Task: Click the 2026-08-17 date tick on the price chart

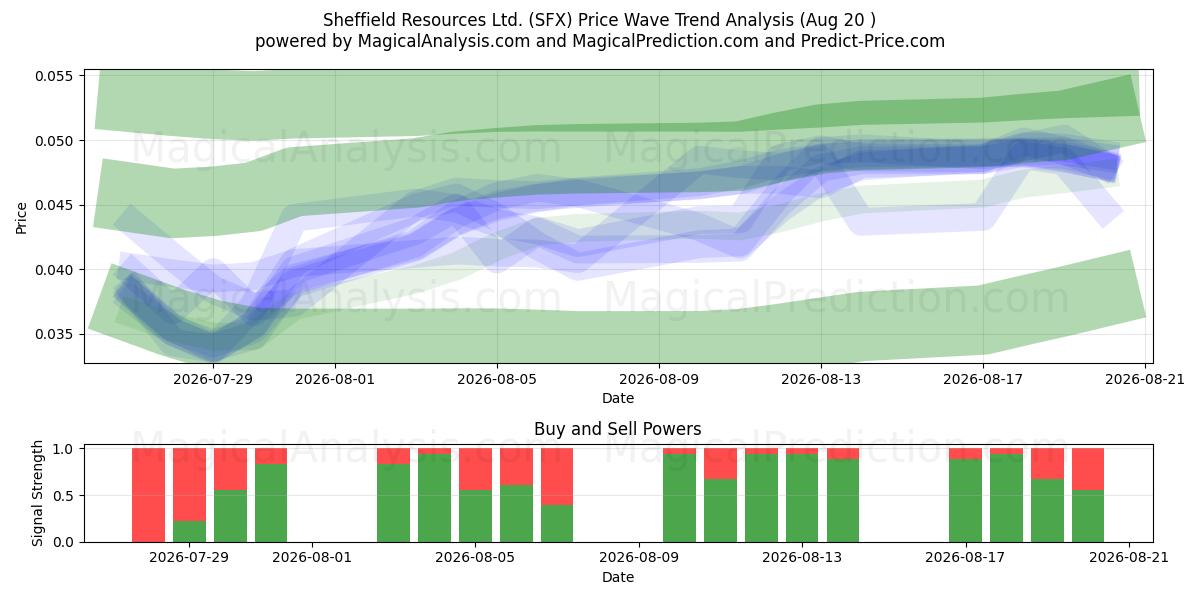Action: (983, 379)
